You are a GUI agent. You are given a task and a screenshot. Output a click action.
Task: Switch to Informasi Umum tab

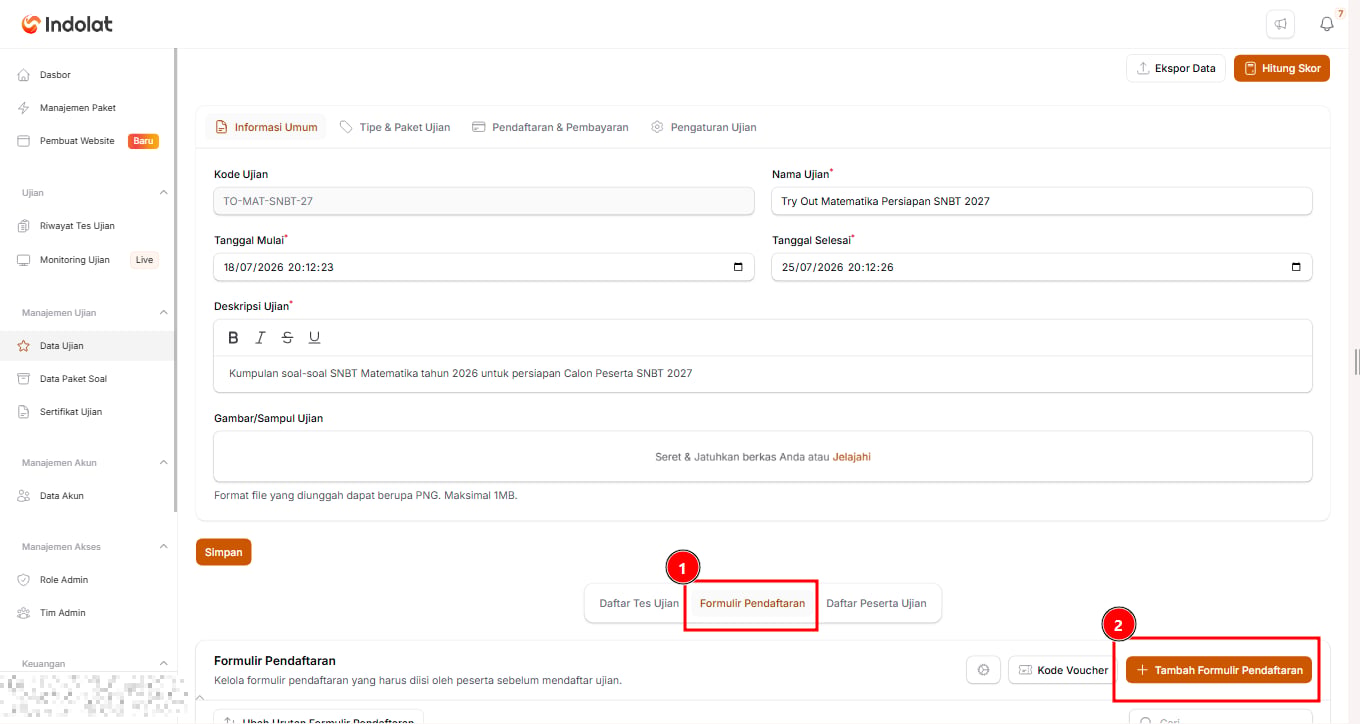tap(266, 127)
